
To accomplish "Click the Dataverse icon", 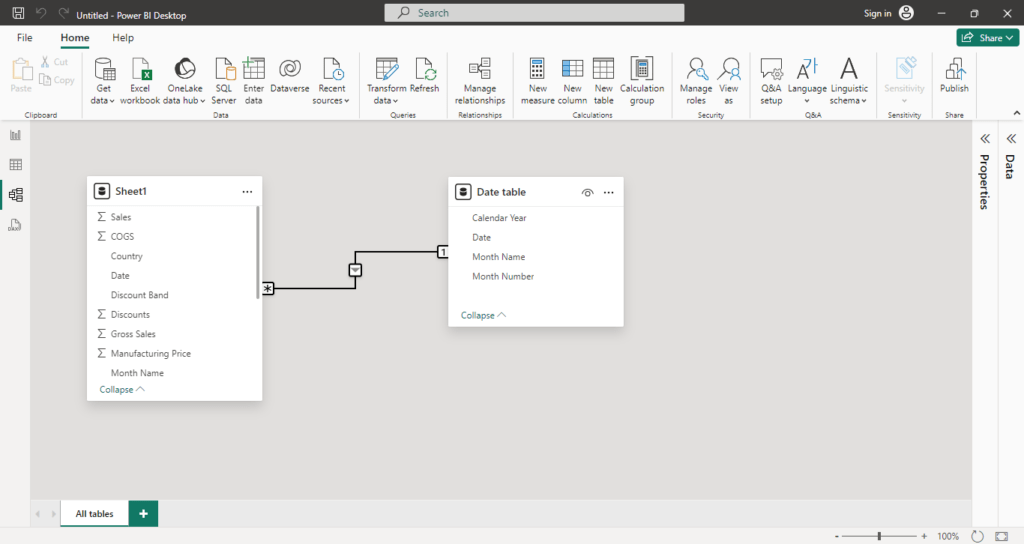I will (289, 75).
